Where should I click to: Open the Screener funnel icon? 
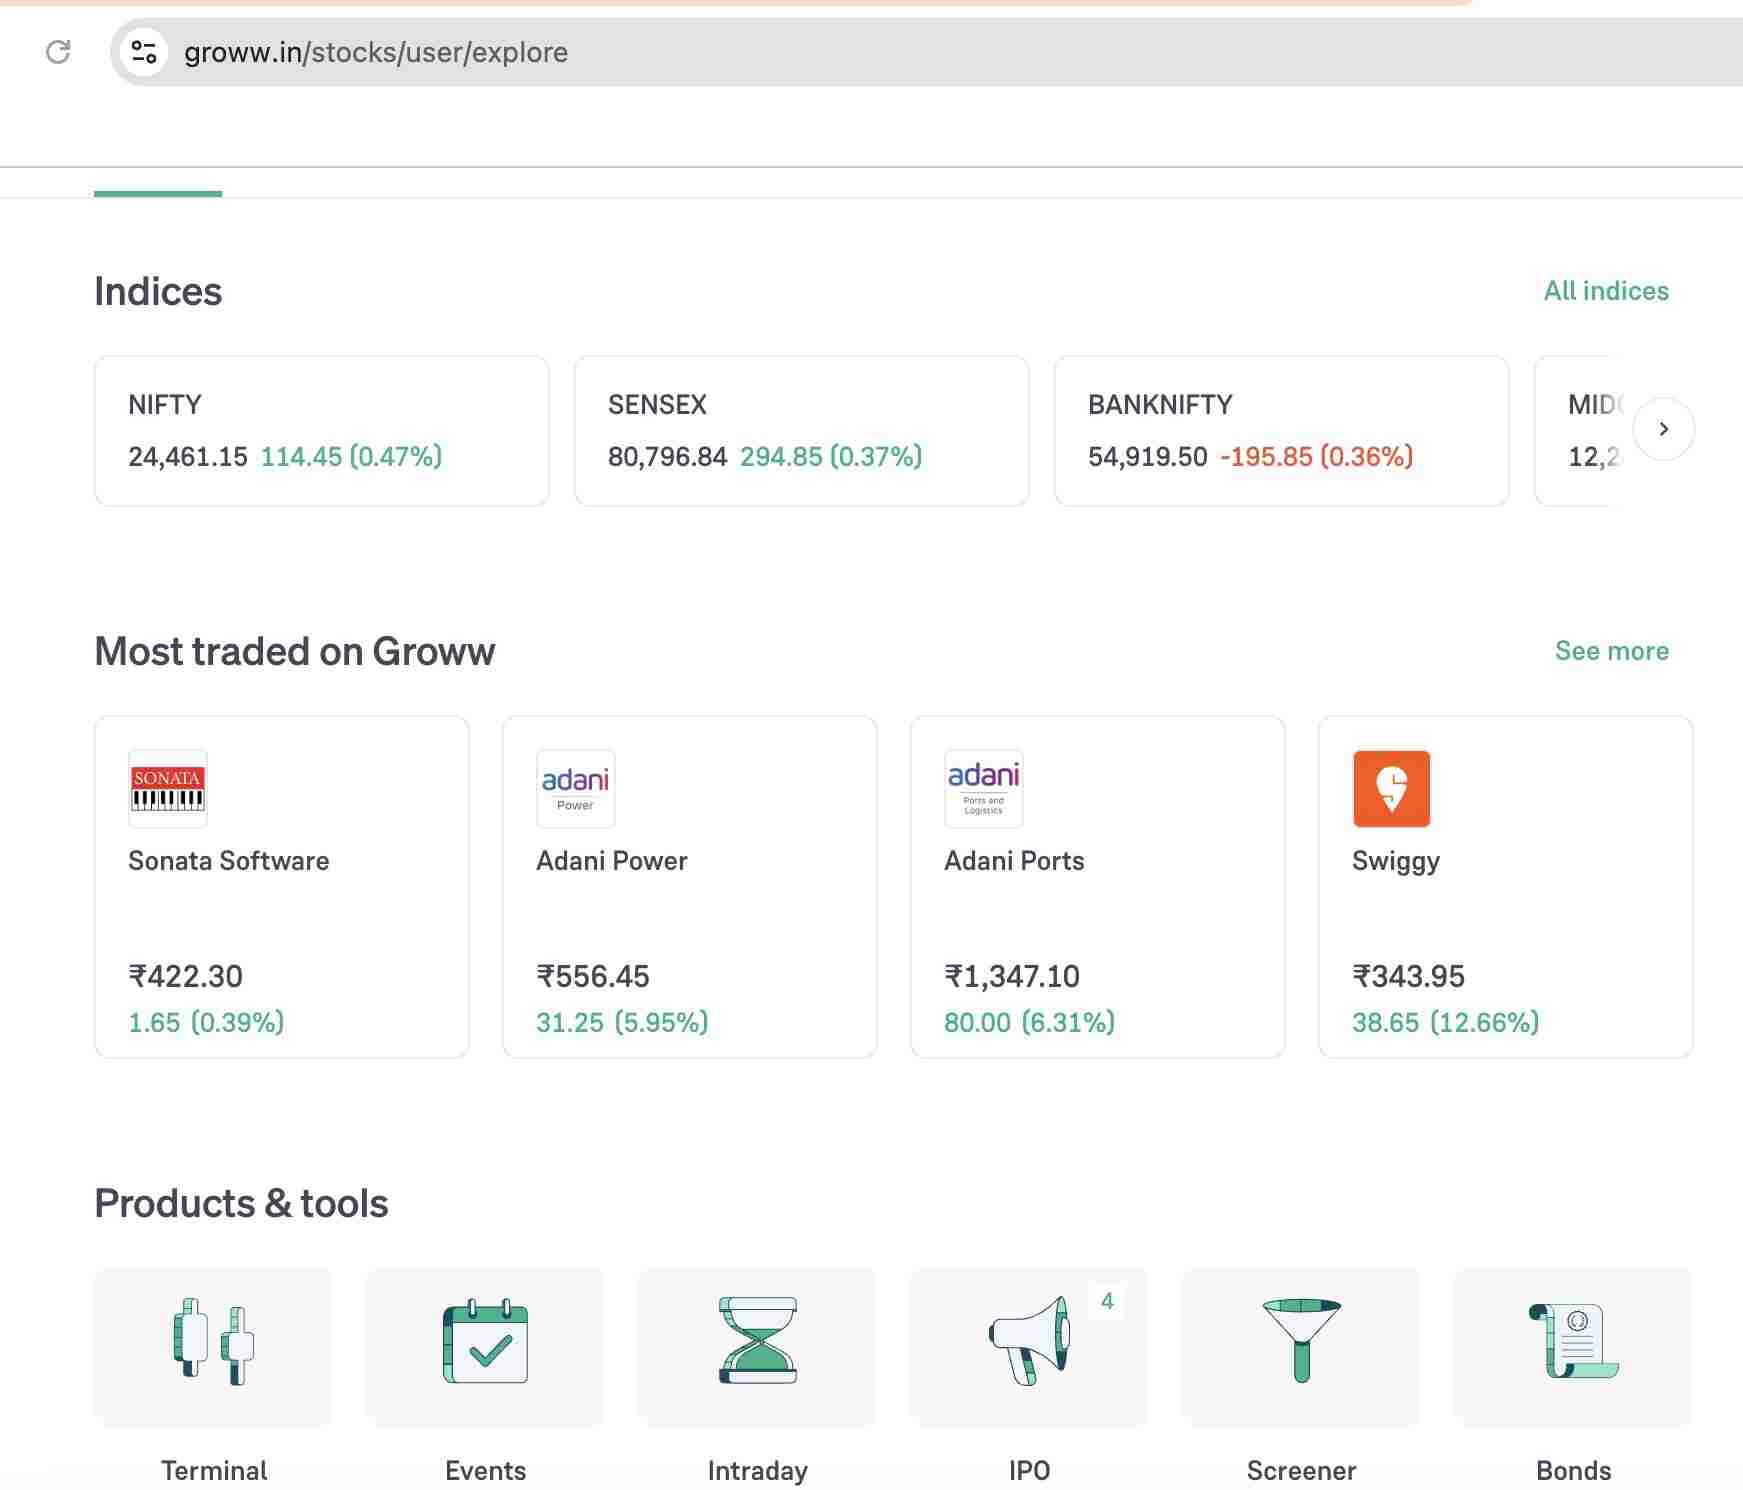(x=1301, y=1342)
